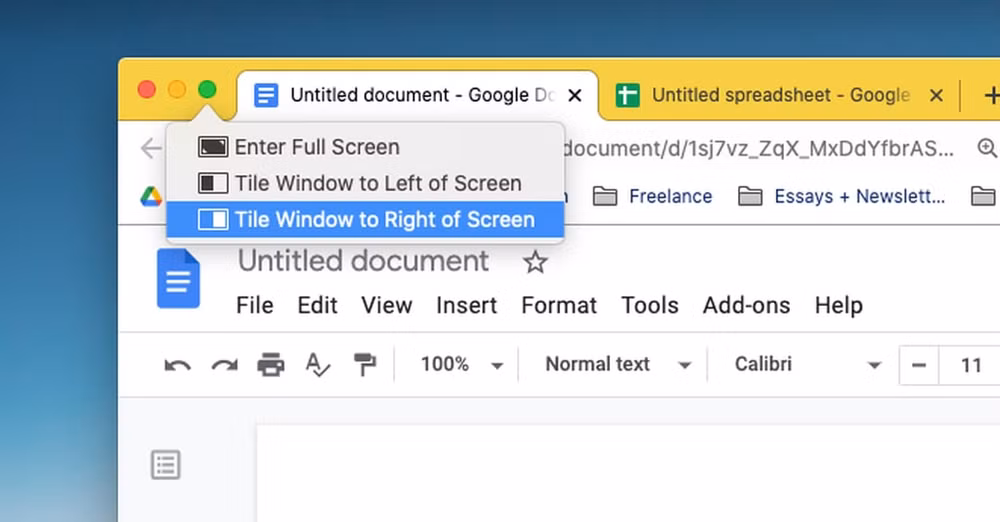Click the font size field showing 11
The height and width of the screenshot is (522, 1000).
click(x=970, y=365)
